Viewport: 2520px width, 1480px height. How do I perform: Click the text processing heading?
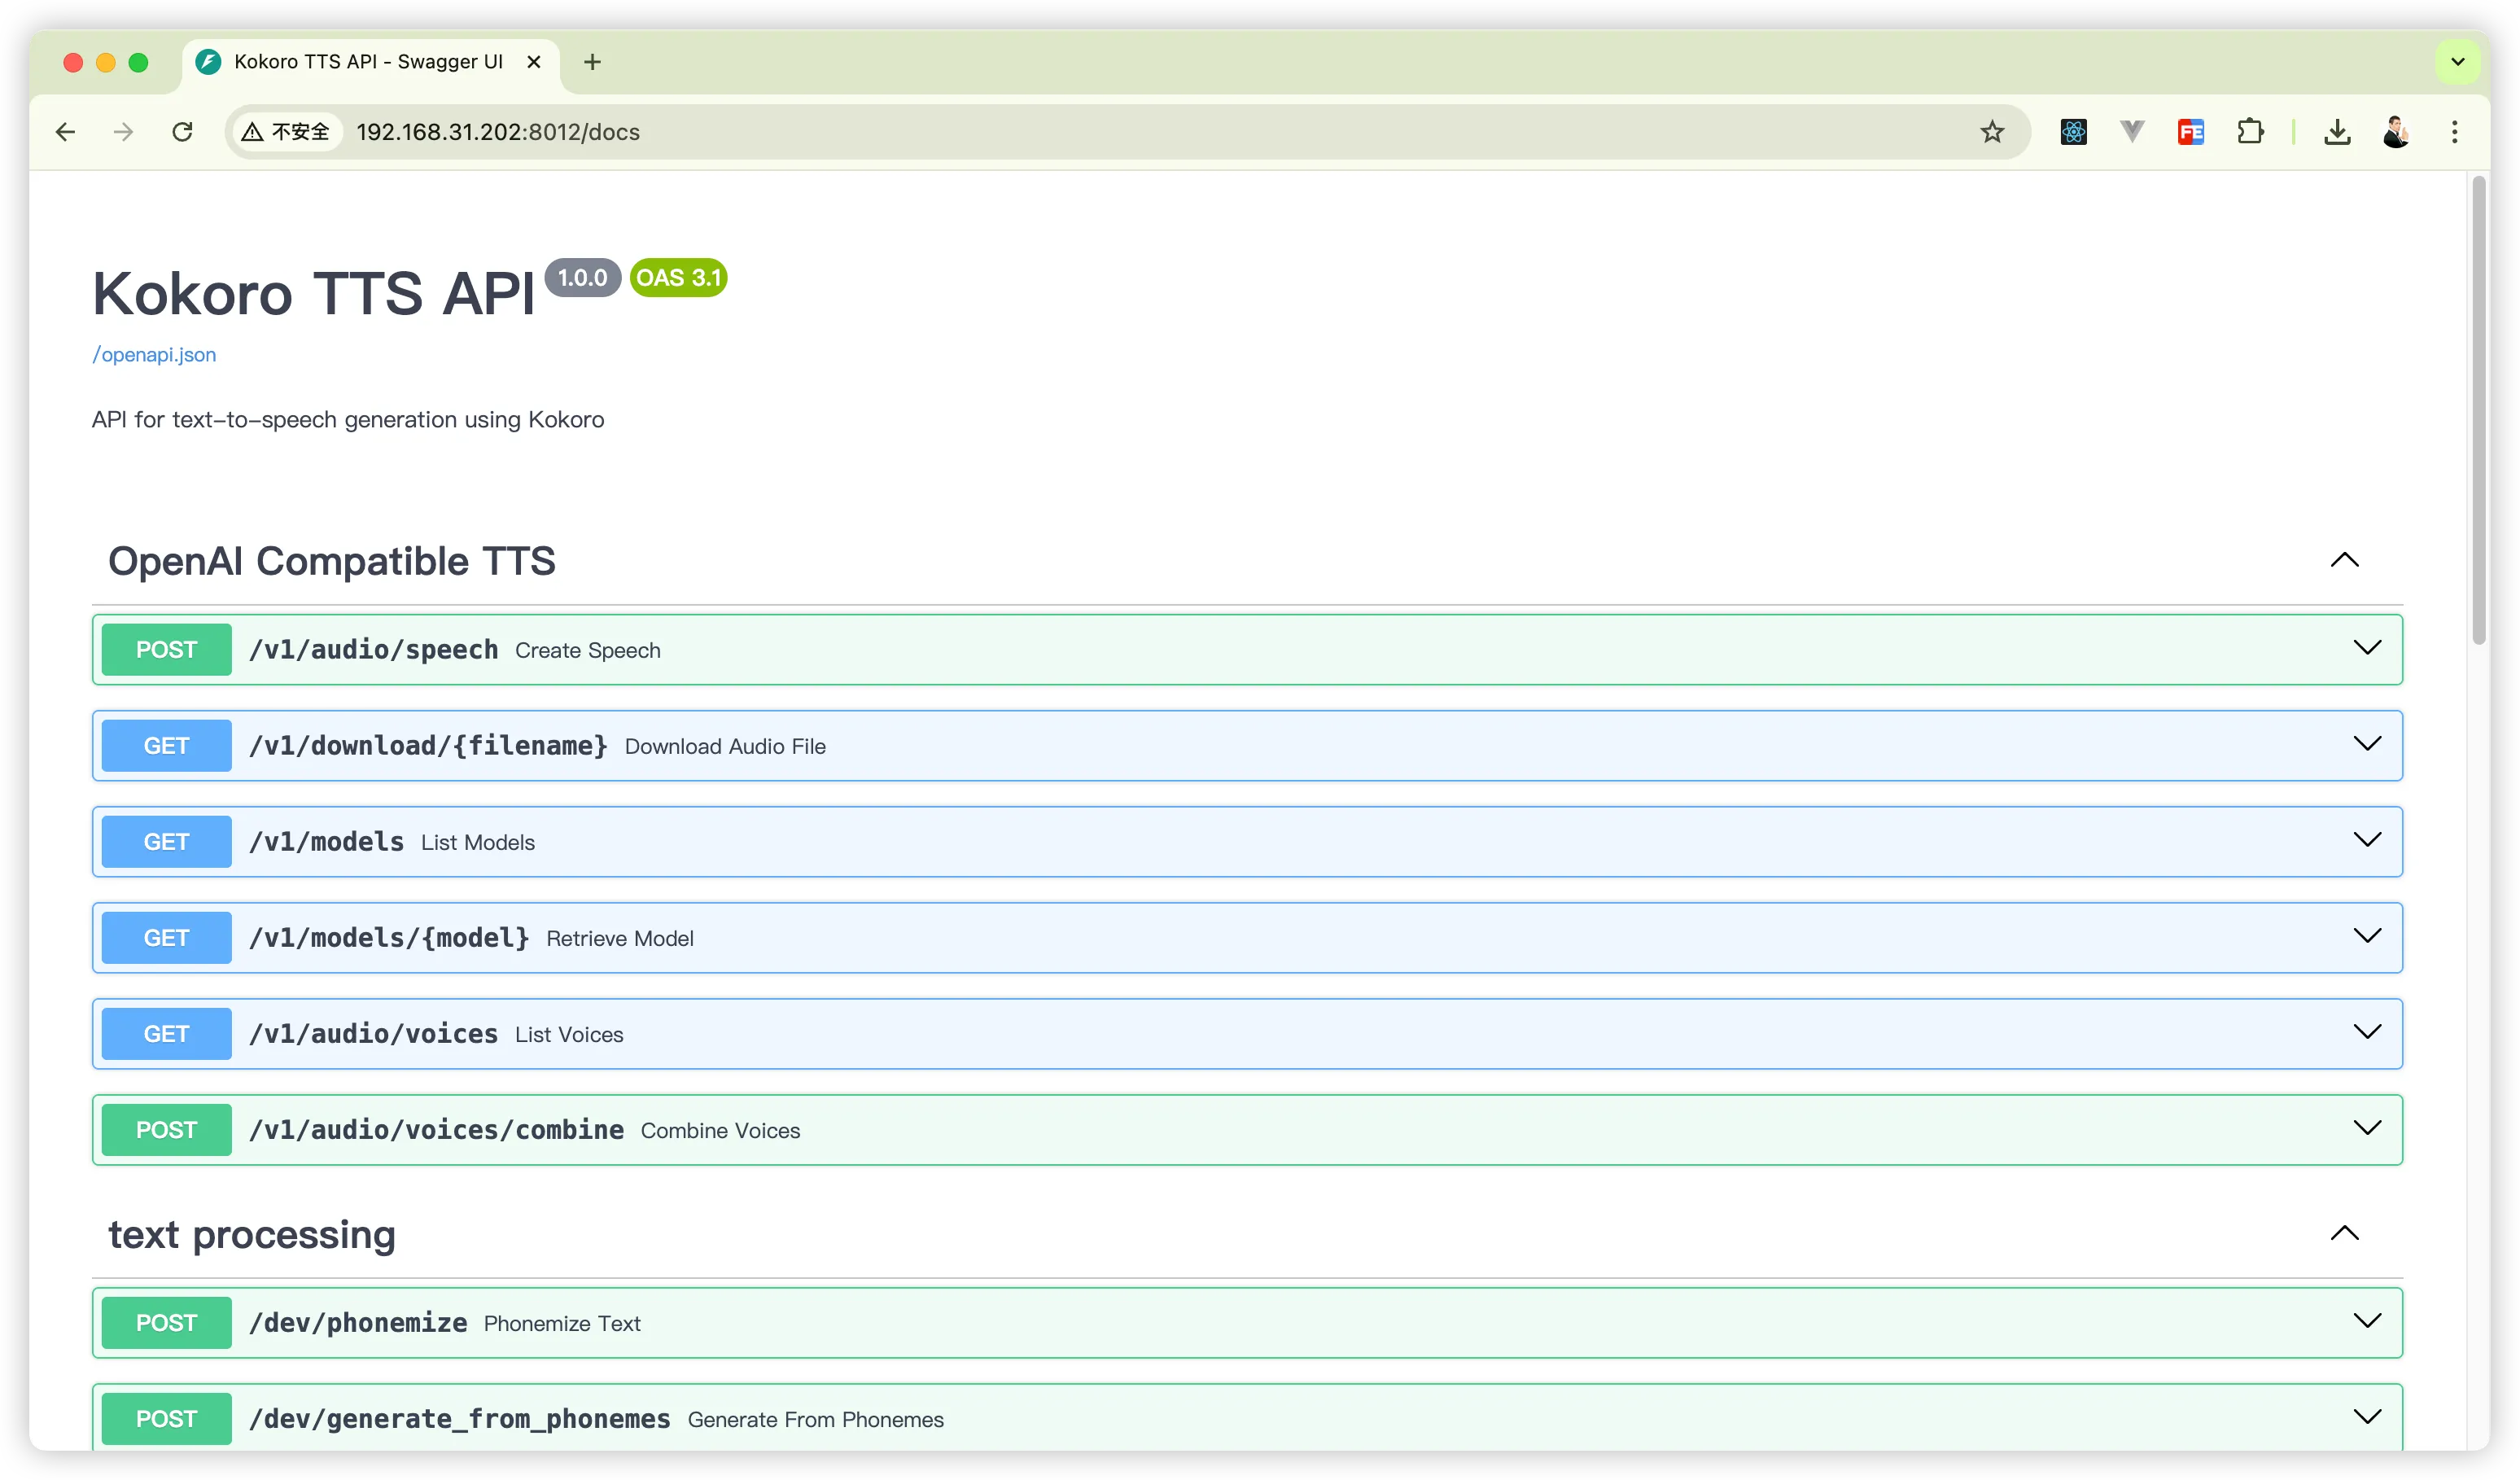click(252, 1235)
